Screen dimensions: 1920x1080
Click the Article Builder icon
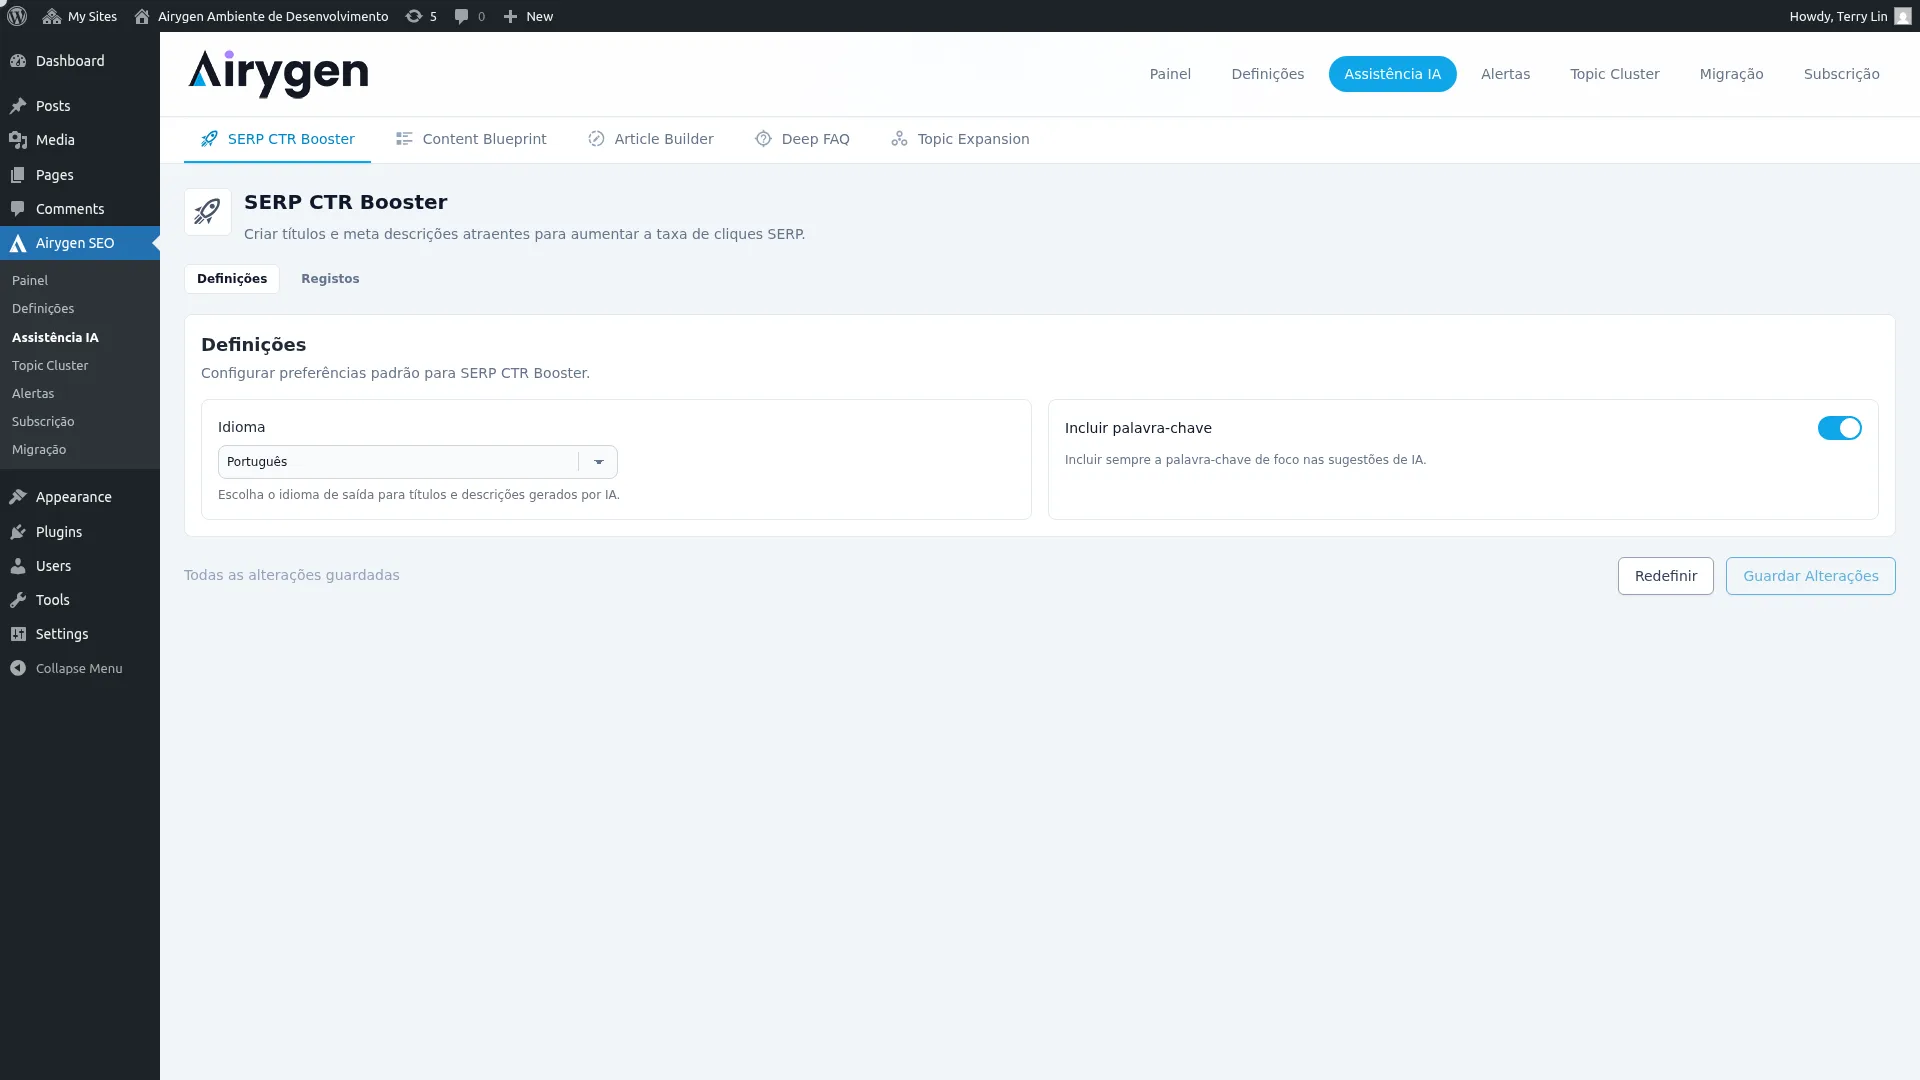[x=596, y=139]
